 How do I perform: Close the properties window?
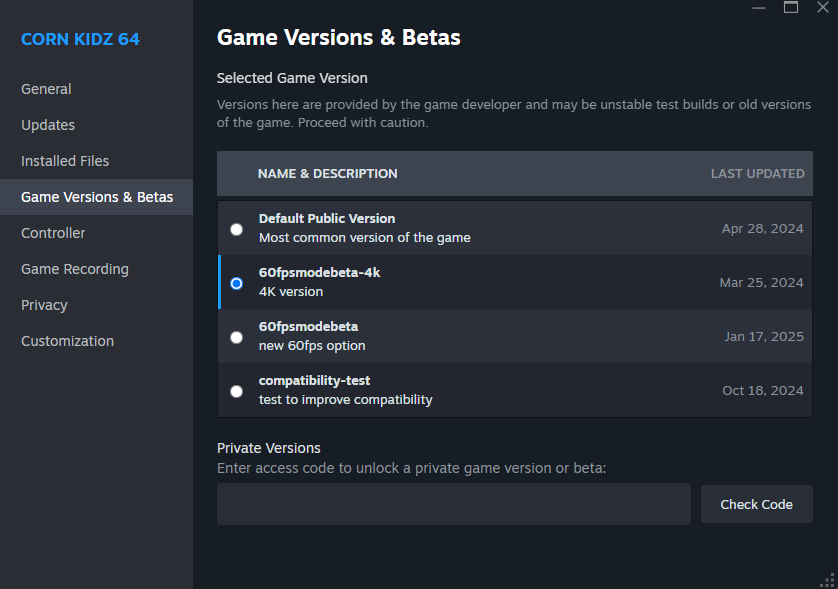(823, 7)
